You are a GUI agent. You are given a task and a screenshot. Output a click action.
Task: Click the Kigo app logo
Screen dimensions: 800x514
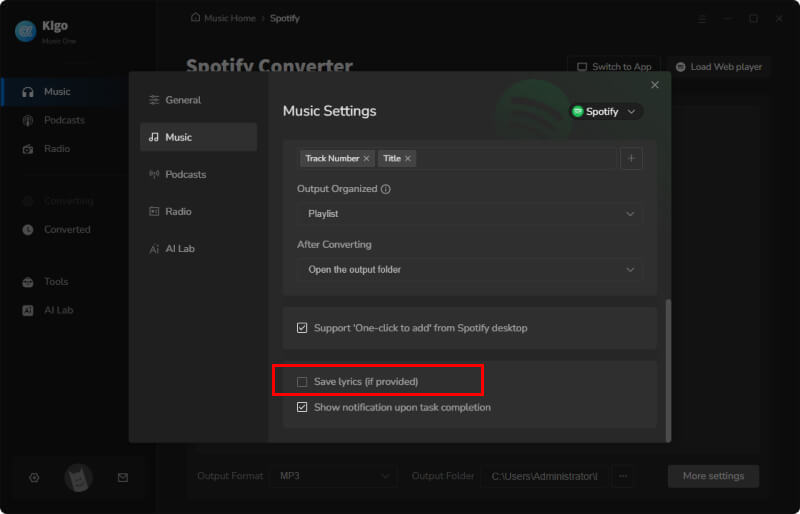[x=26, y=31]
